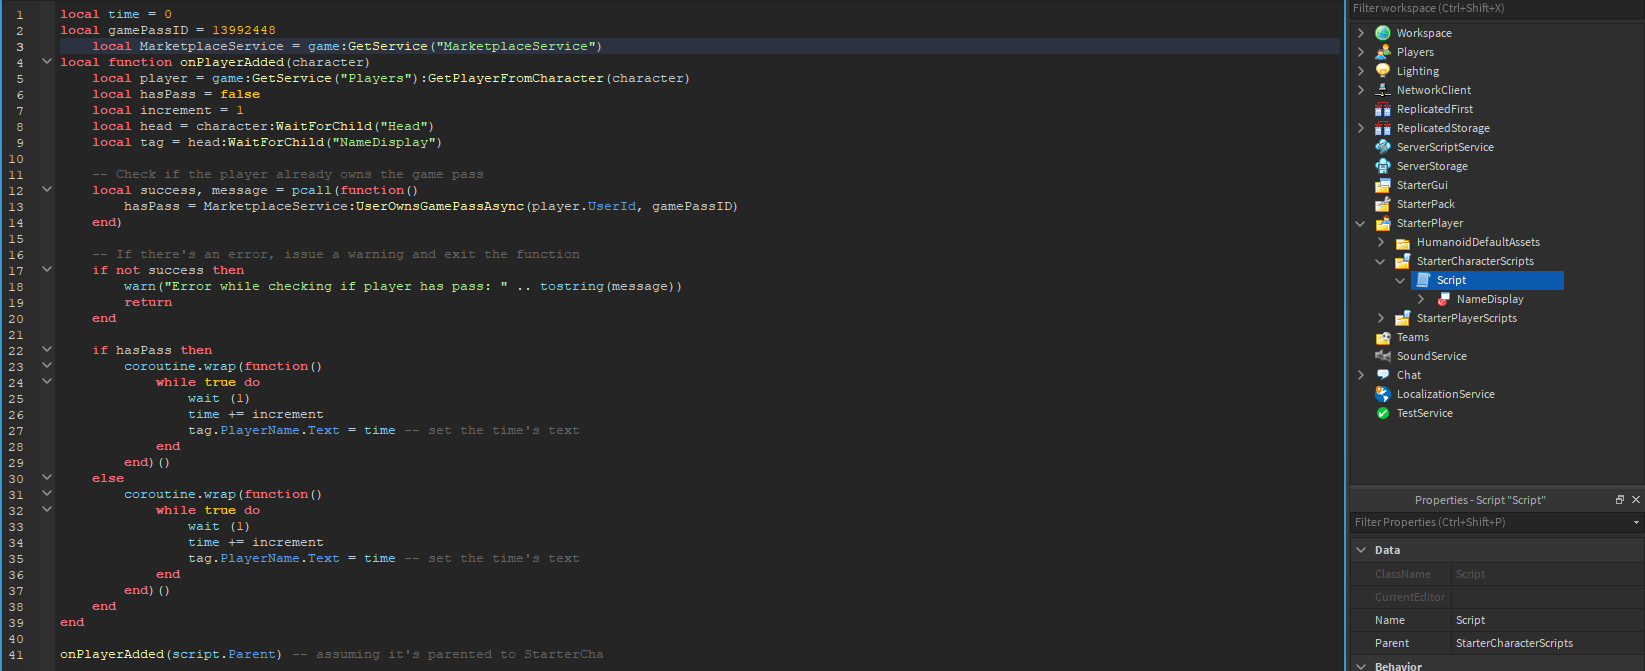Click the ReplicatedFirst icon
The width and height of the screenshot is (1645, 671).
[1382, 109]
